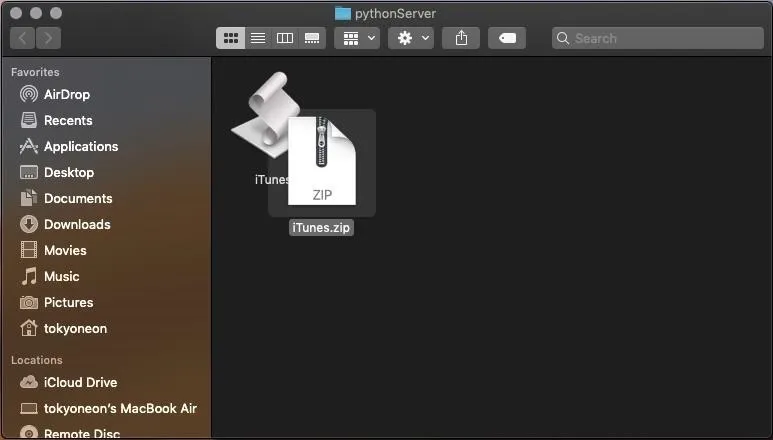Switch to icon view mode

(x=231, y=38)
